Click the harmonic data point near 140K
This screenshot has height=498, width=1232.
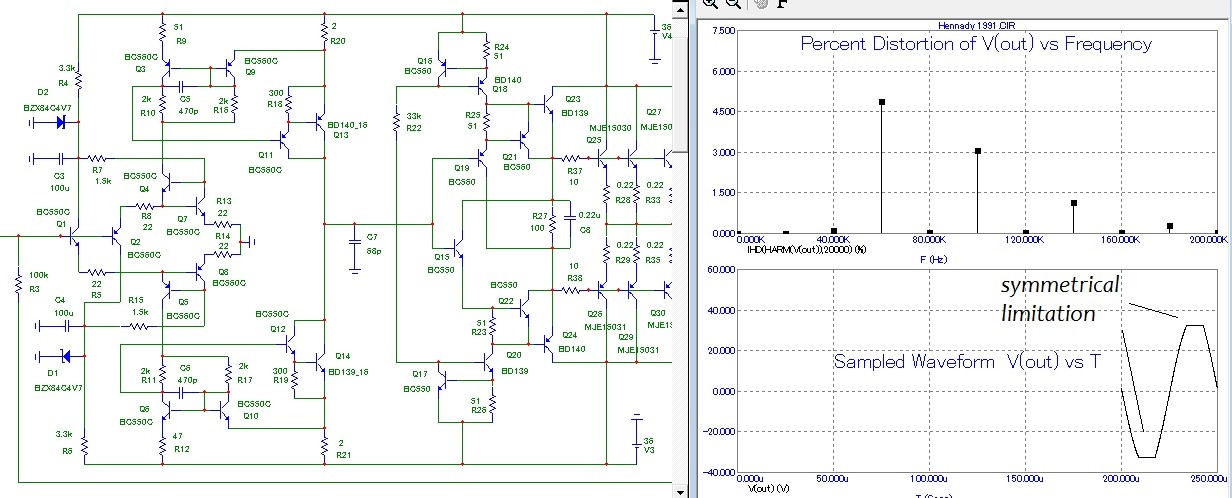click(x=1073, y=203)
